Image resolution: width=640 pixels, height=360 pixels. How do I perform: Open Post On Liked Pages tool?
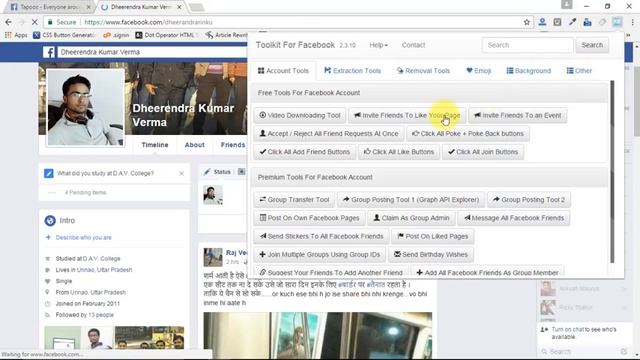pos(433,236)
